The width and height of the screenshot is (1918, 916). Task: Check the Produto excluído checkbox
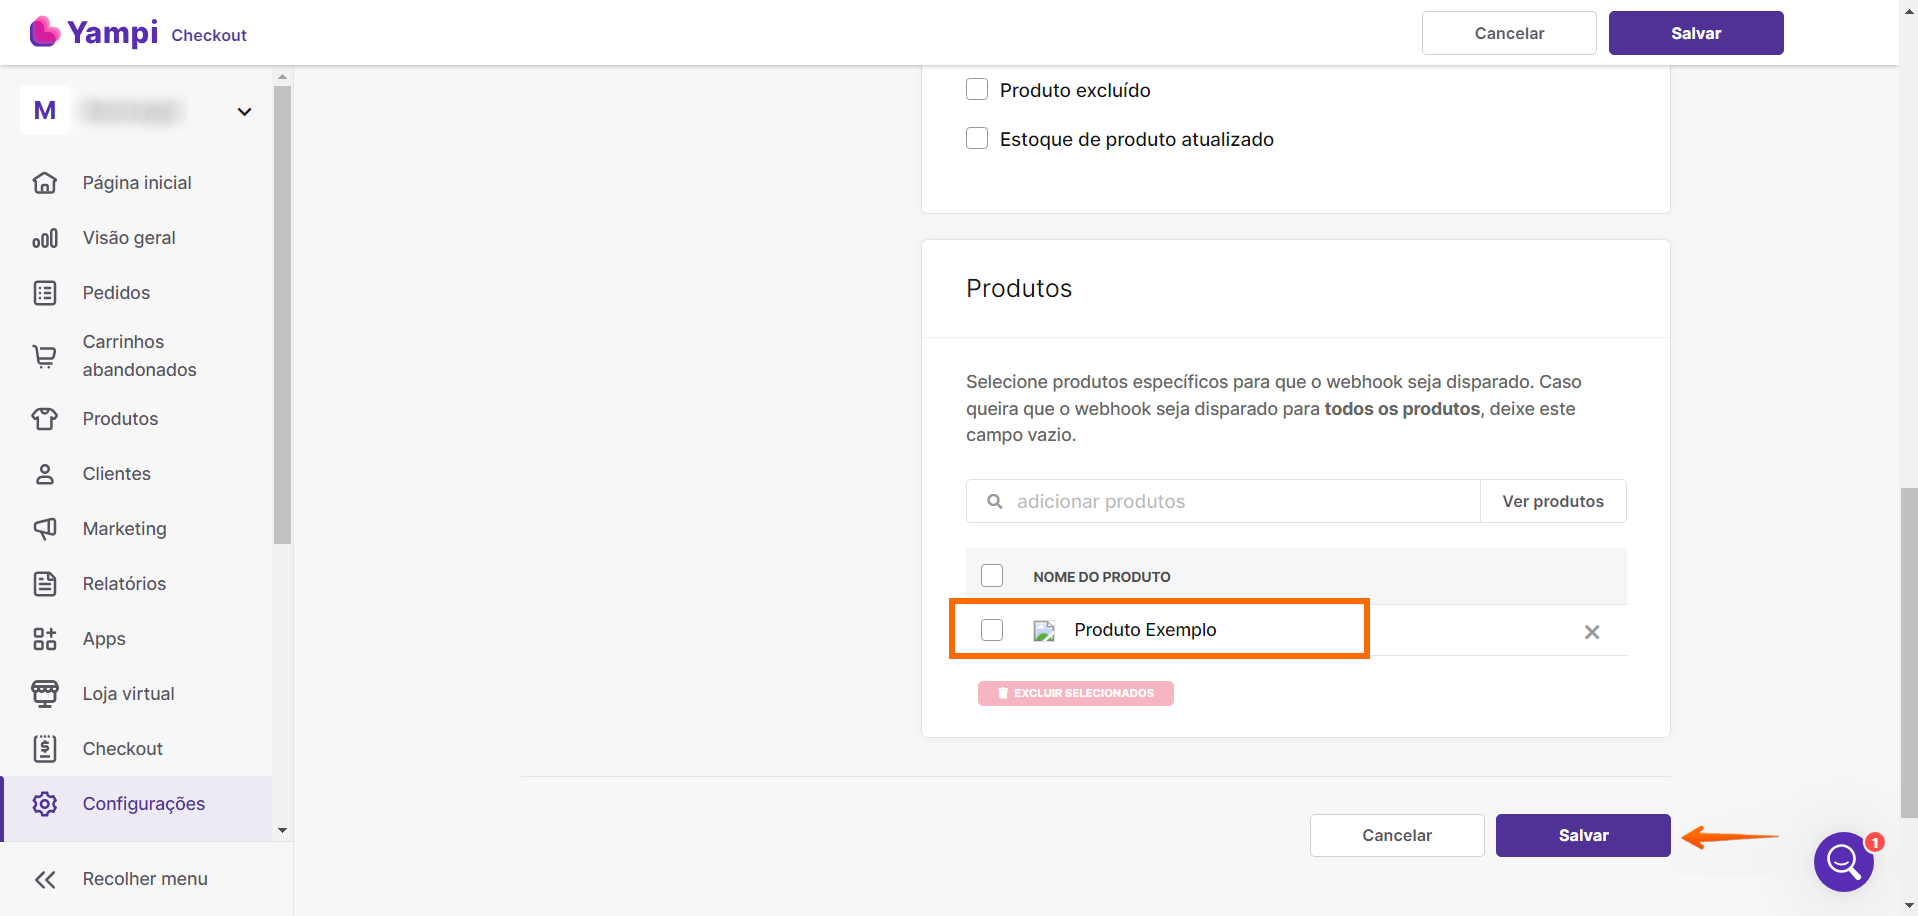[977, 90]
